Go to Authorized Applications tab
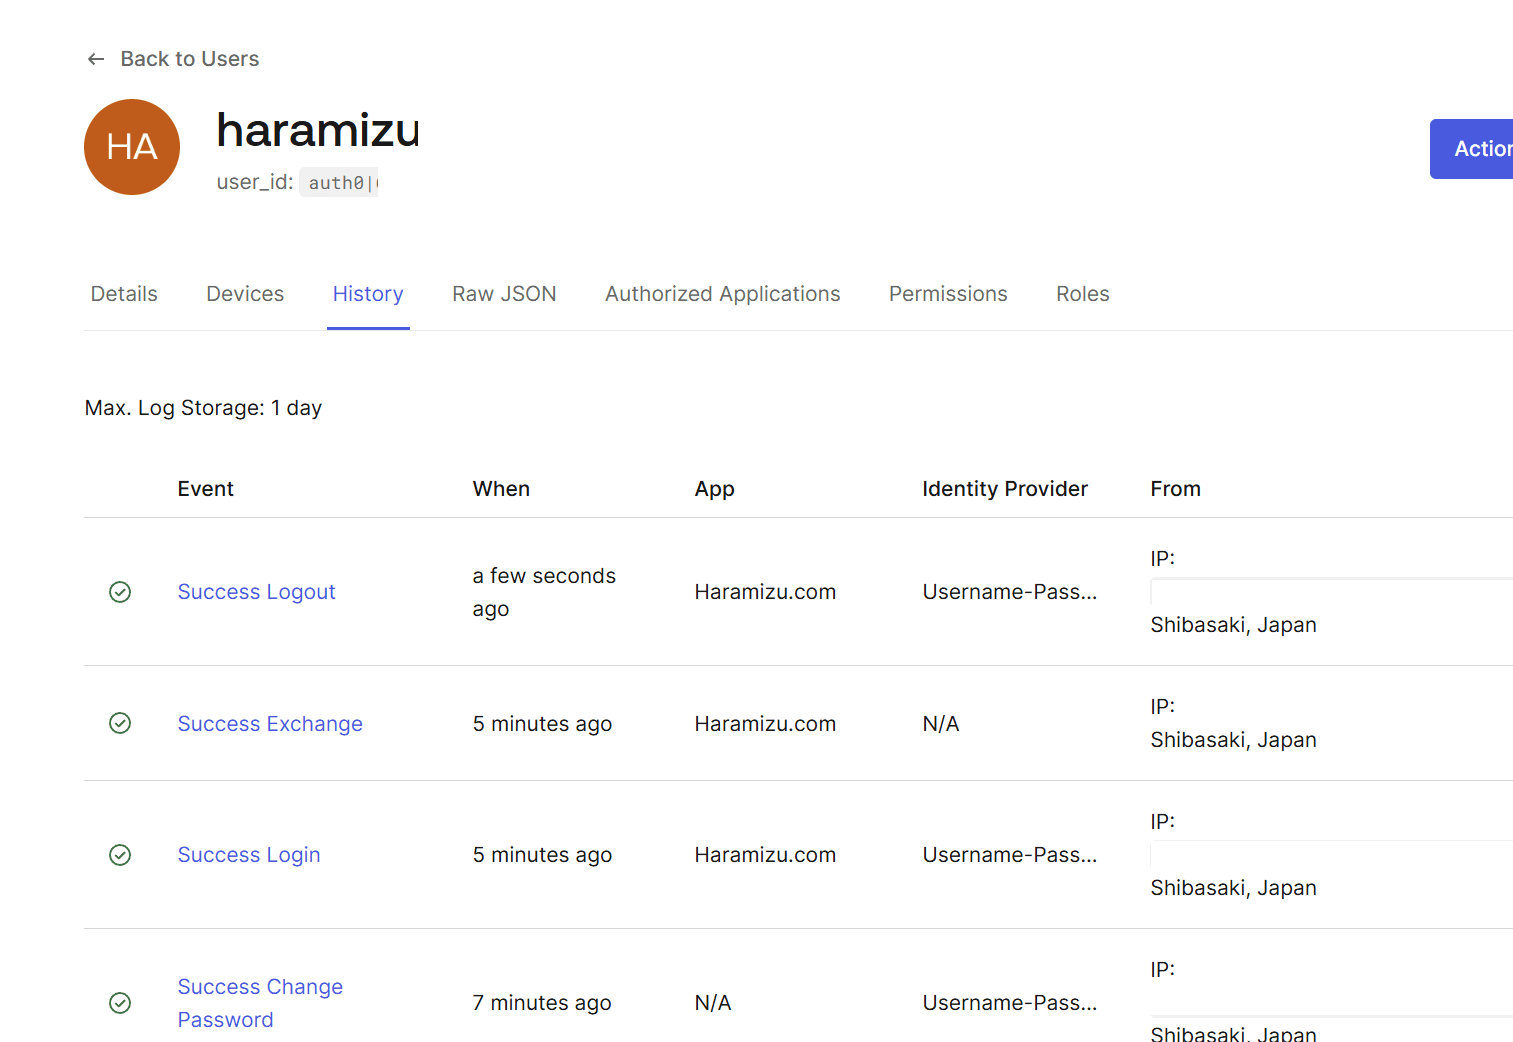Viewport: 1513px width, 1042px height. pyautogui.click(x=722, y=294)
